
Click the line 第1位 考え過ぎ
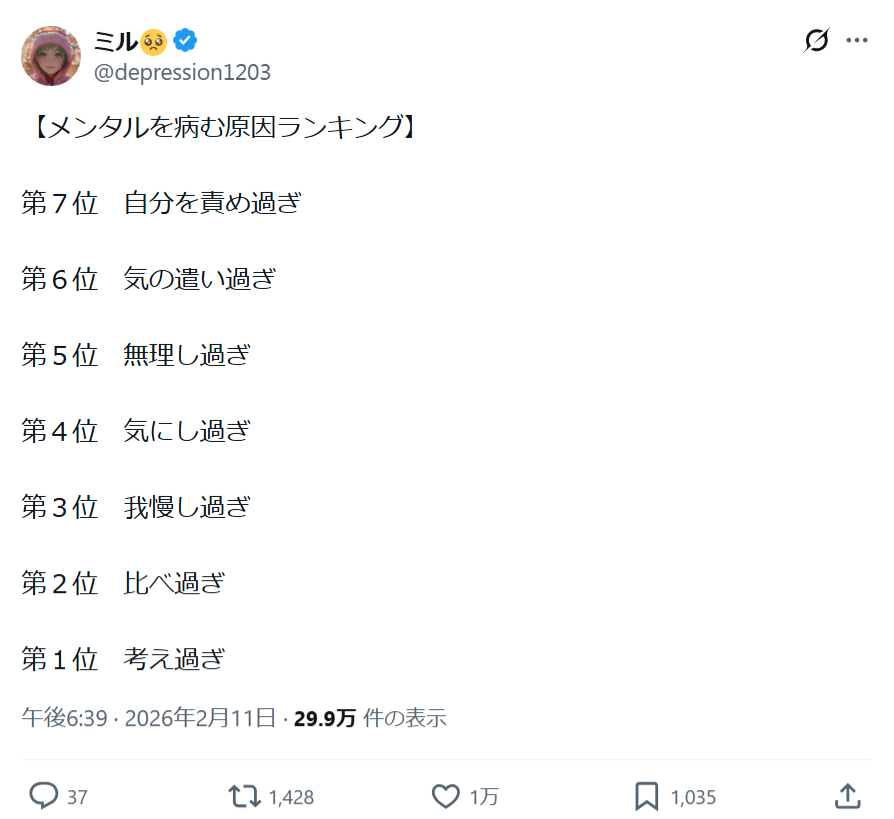[x=123, y=659]
